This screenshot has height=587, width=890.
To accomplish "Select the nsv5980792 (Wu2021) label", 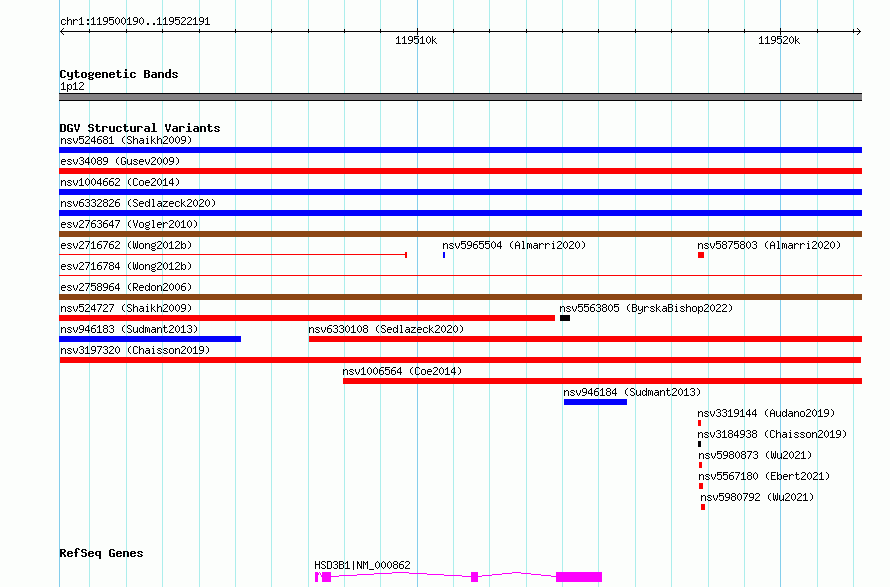I will coord(757,497).
